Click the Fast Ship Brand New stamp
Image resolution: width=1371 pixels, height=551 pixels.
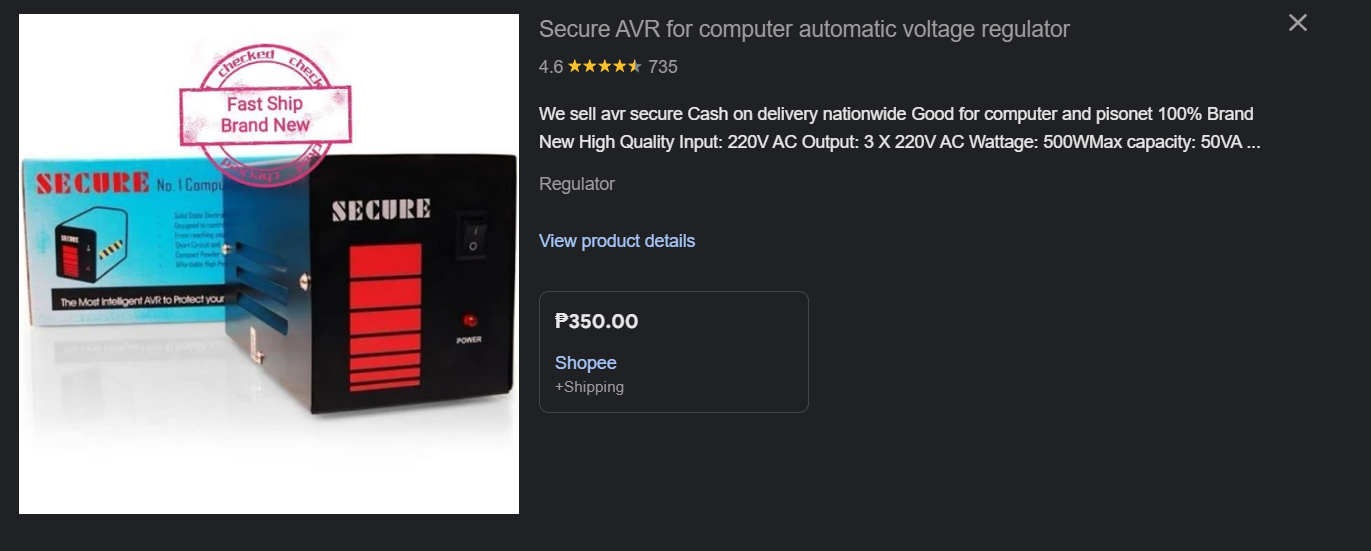[265, 113]
